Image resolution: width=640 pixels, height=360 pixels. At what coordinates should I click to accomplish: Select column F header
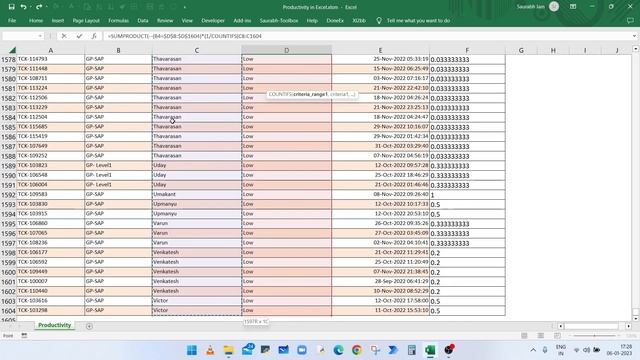pyautogui.click(x=467, y=50)
